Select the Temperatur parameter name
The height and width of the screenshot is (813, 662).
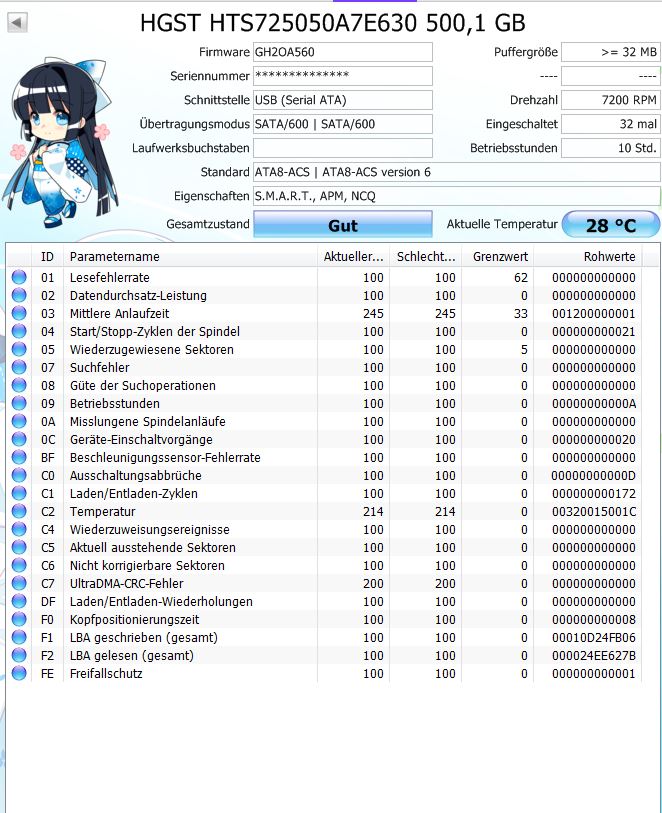(x=102, y=512)
